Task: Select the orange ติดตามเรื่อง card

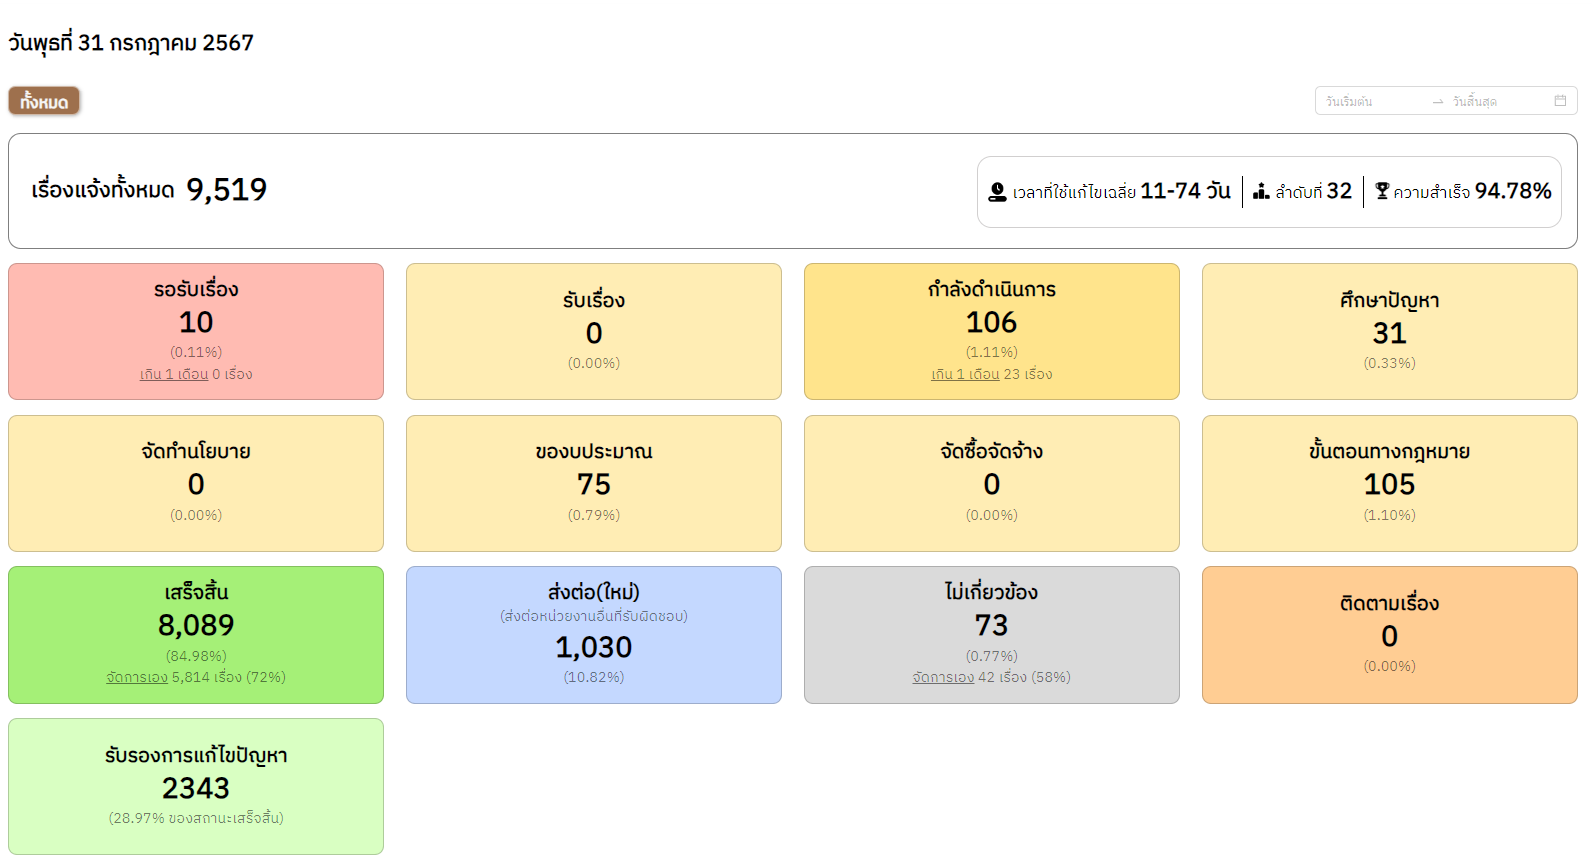Action: pos(1389,635)
